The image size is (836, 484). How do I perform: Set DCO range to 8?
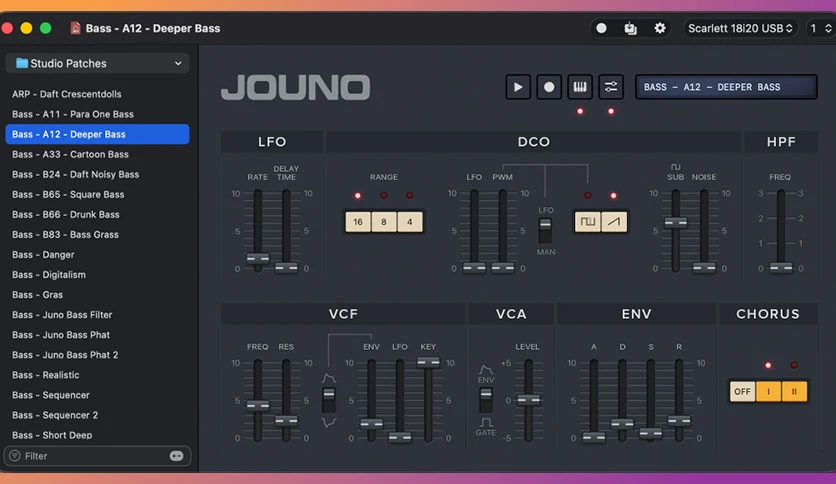tap(383, 222)
